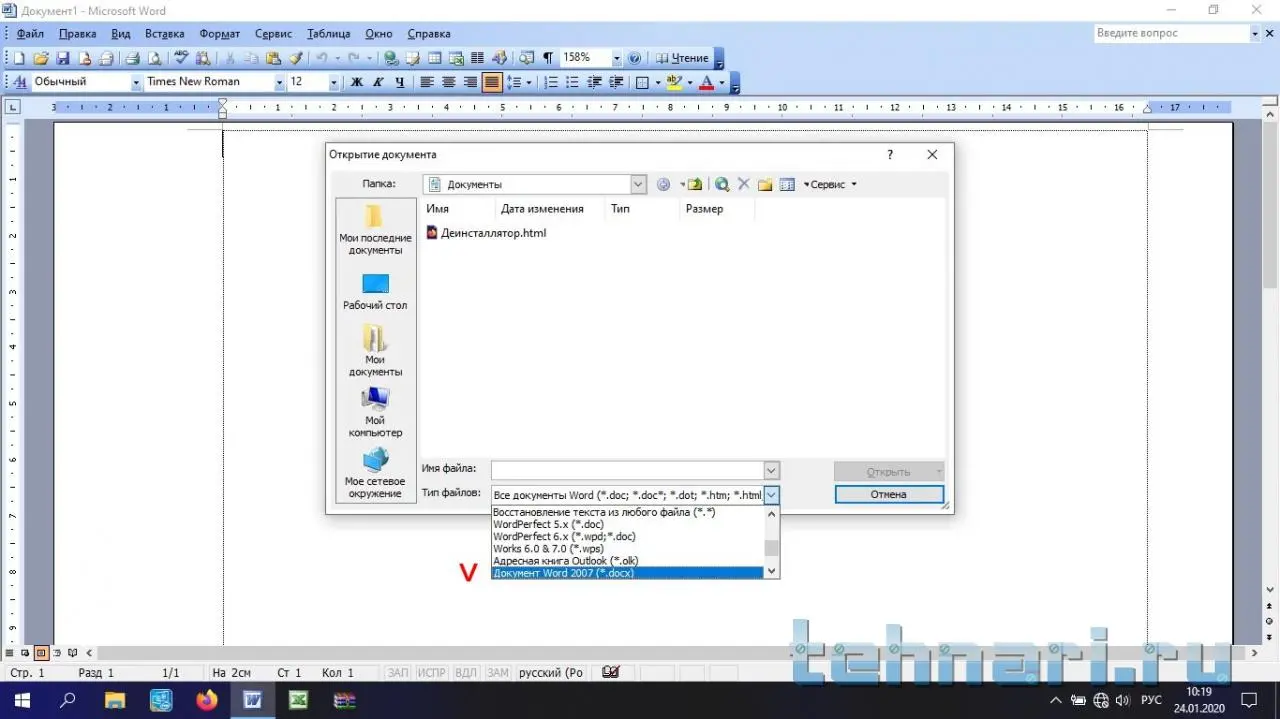The width and height of the screenshot is (1280, 719).
Task: Click the Отмена button
Action: 889,494
